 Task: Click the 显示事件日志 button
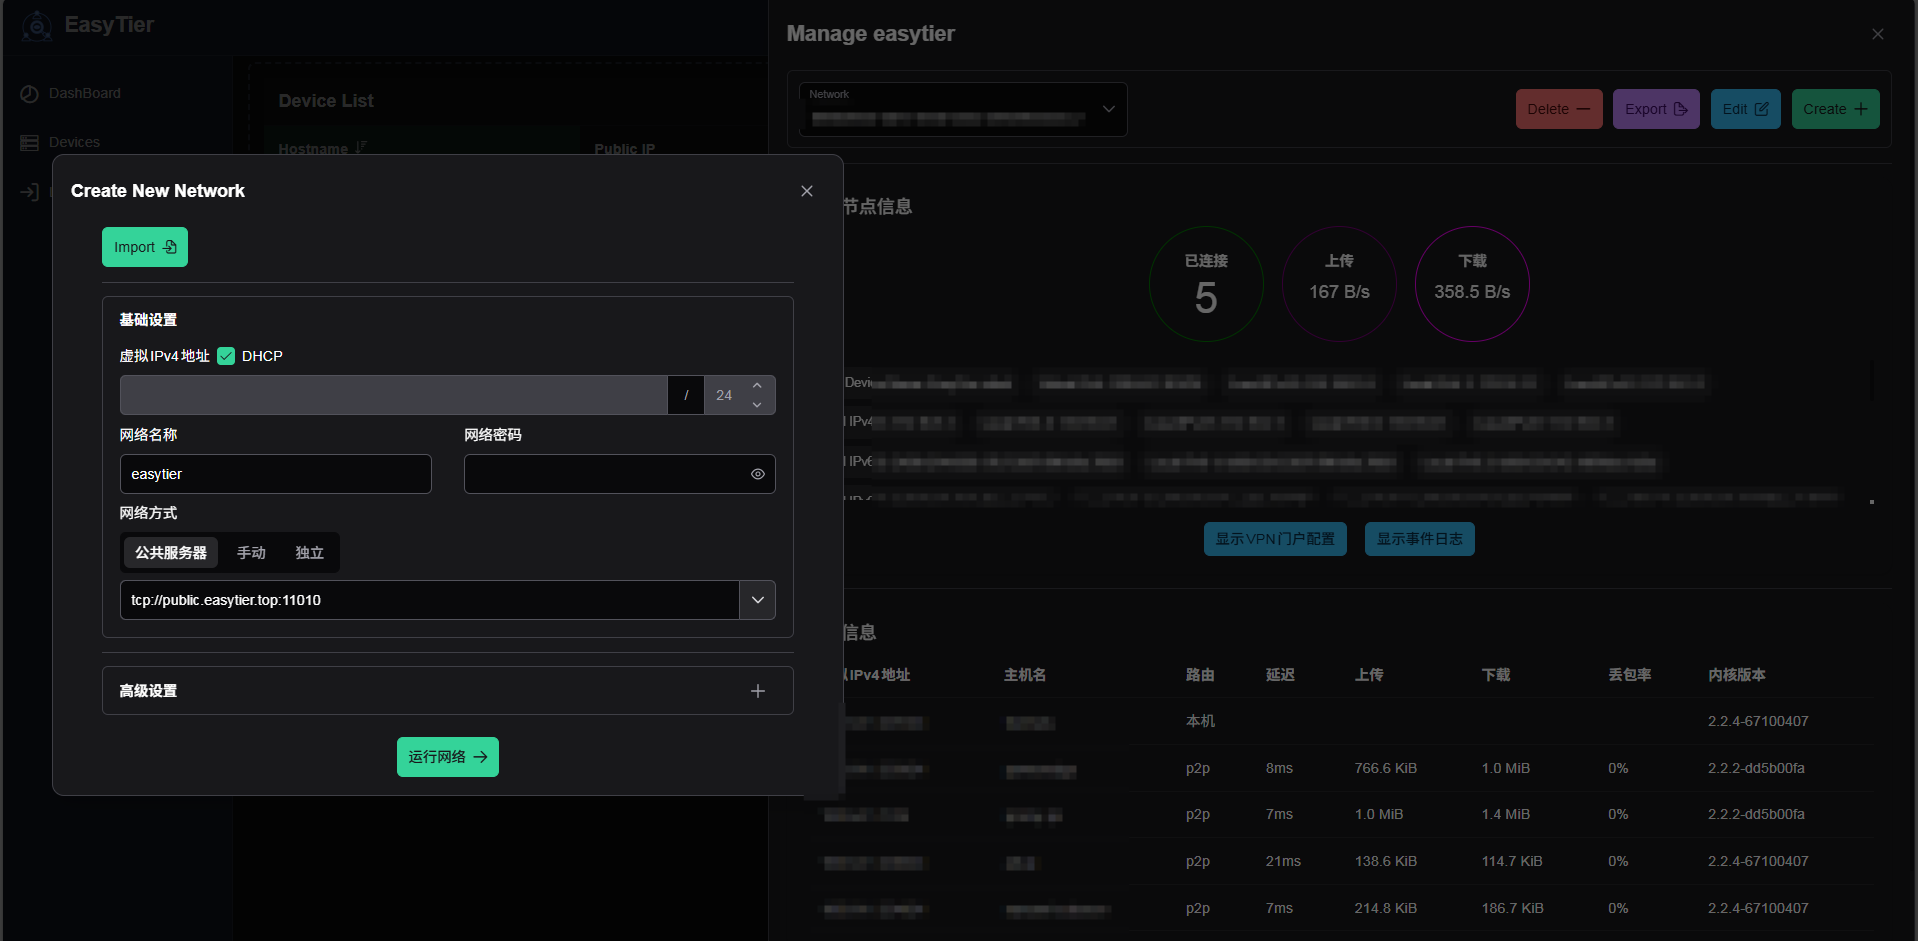tap(1420, 539)
